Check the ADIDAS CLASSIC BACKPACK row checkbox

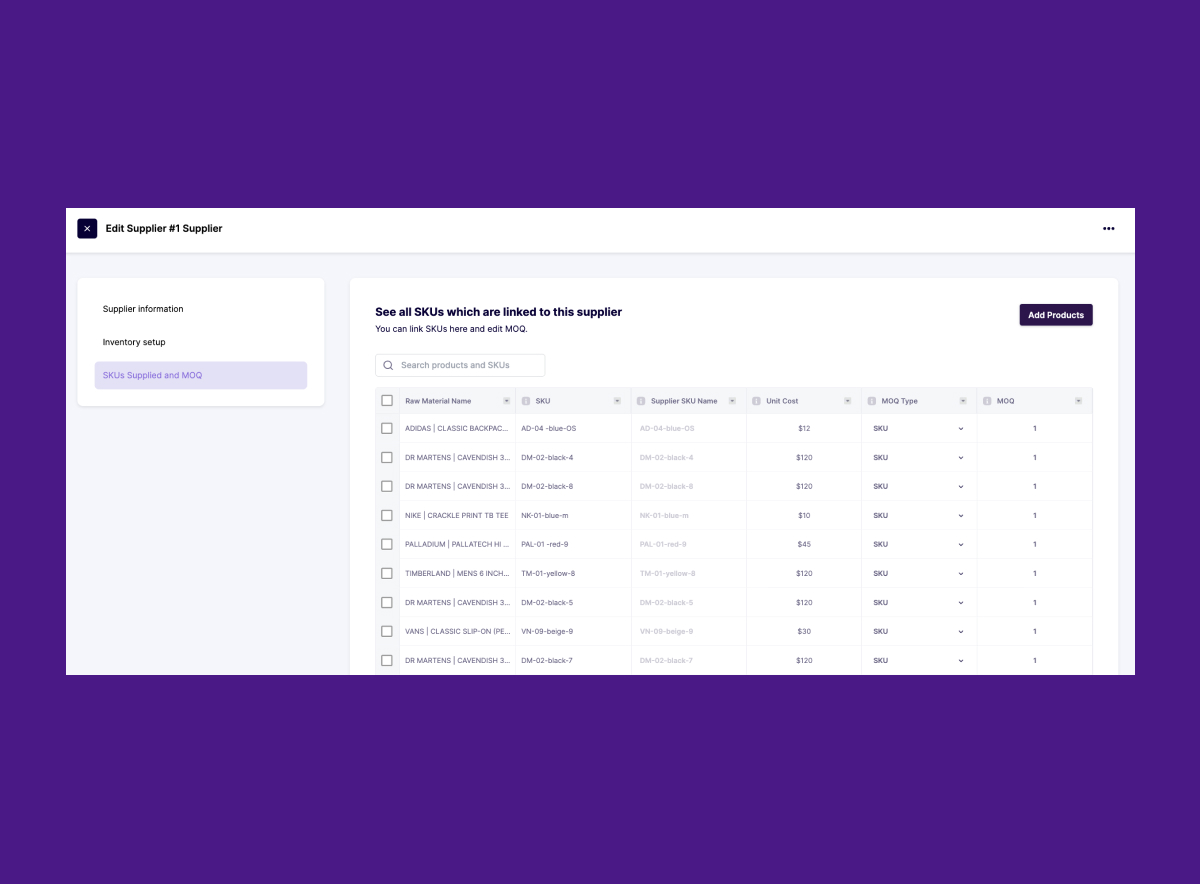pyautogui.click(x=387, y=428)
